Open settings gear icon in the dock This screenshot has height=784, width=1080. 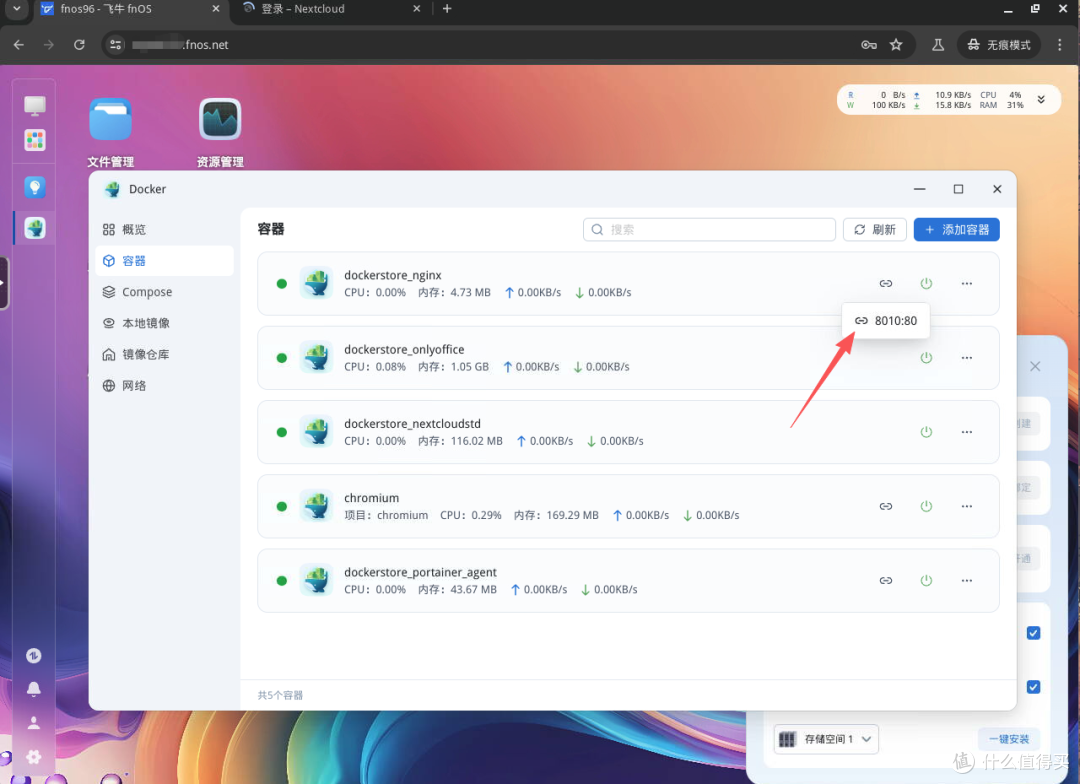click(33, 756)
